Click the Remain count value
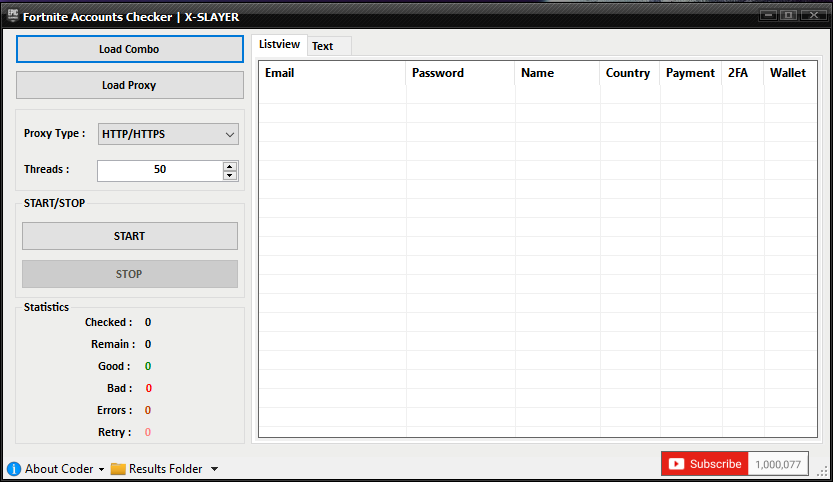The image size is (833, 482). pos(148,344)
